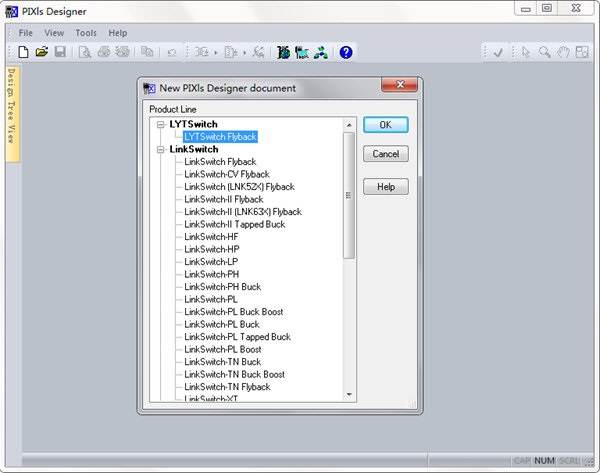The height and width of the screenshot is (473, 600).
Task: Select LinkSwitch-II Tapped Buck
Action: pos(235,224)
